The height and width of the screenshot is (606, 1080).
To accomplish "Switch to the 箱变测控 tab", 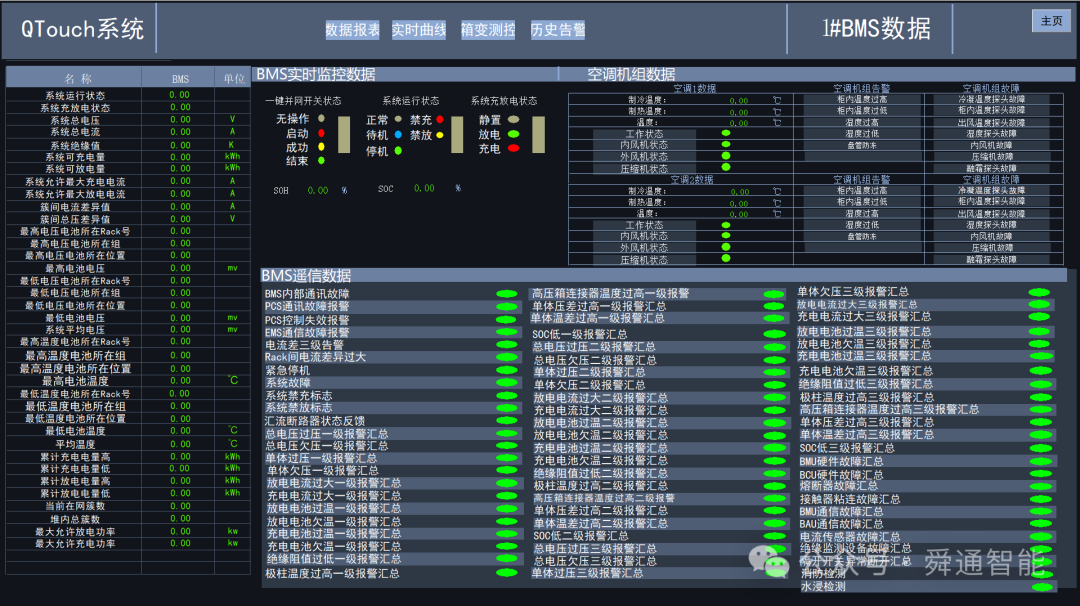I will coord(485,28).
